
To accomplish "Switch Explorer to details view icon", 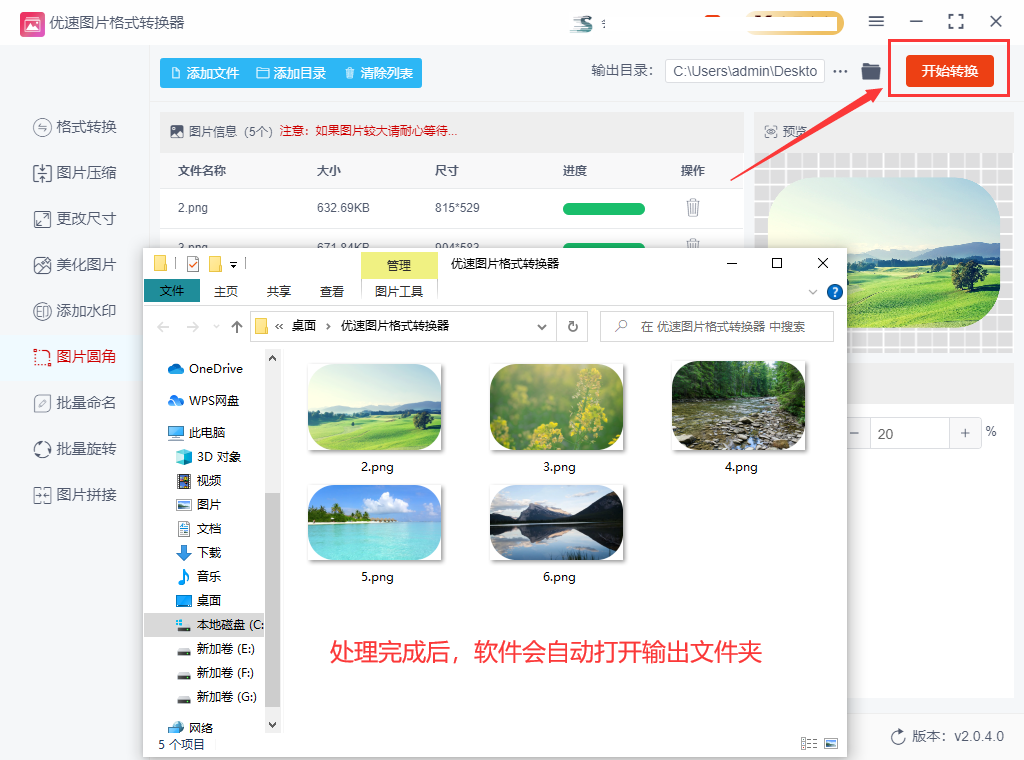I will (808, 744).
